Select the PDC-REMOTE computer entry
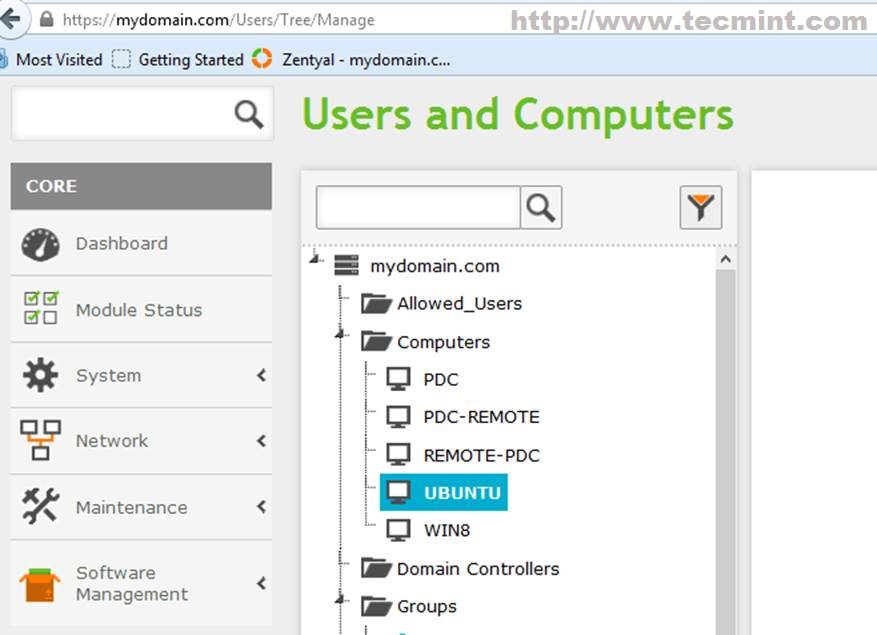Viewport: 877px width, 635px height. coord(464,417)
